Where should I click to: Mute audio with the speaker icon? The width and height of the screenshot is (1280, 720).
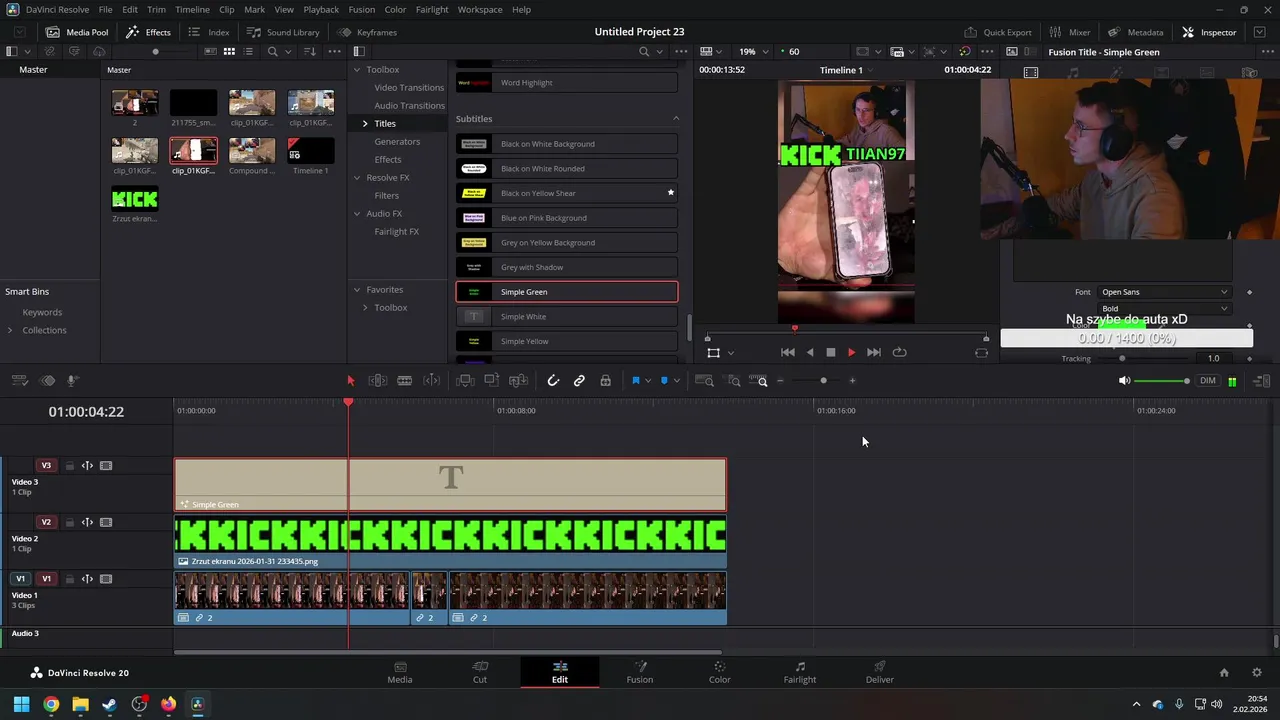(1124, 381)
